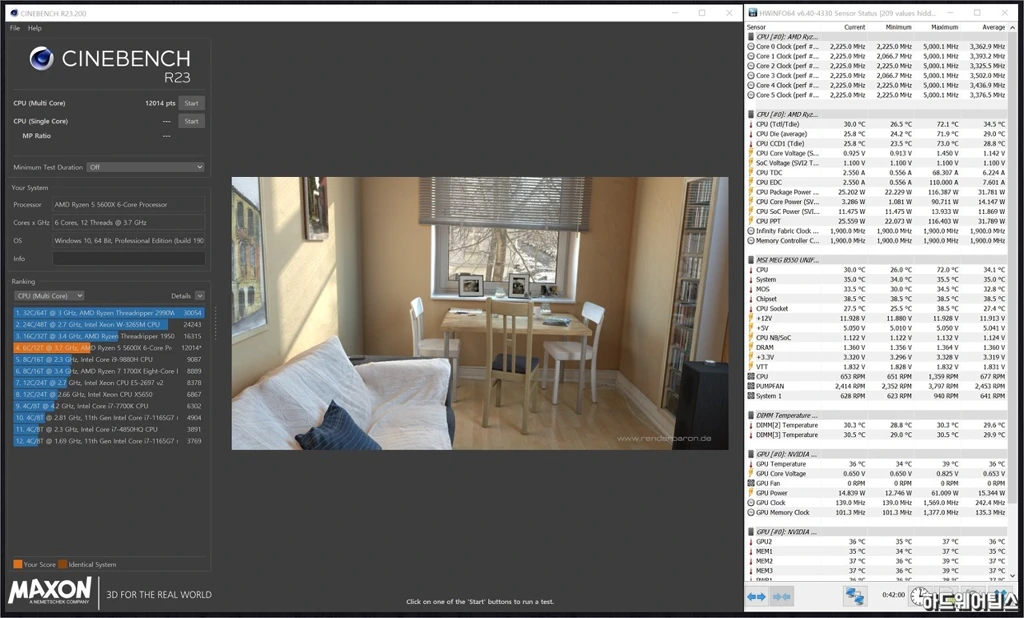Click the first GPU [#0]: NVIDIA group header
Image resolution: width=1024 pixels, height=618 pixels.
(x=877, y=454)
